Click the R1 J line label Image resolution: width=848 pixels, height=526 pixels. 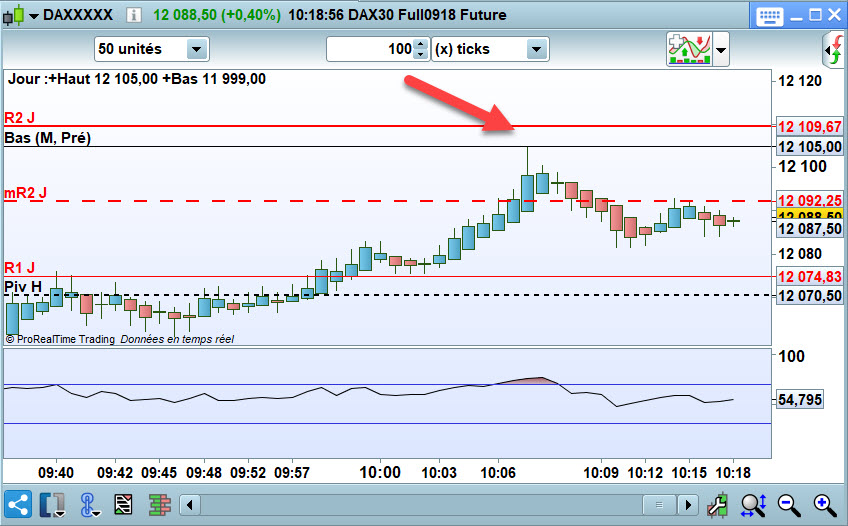pyautogui.click(x=19, y=267)
